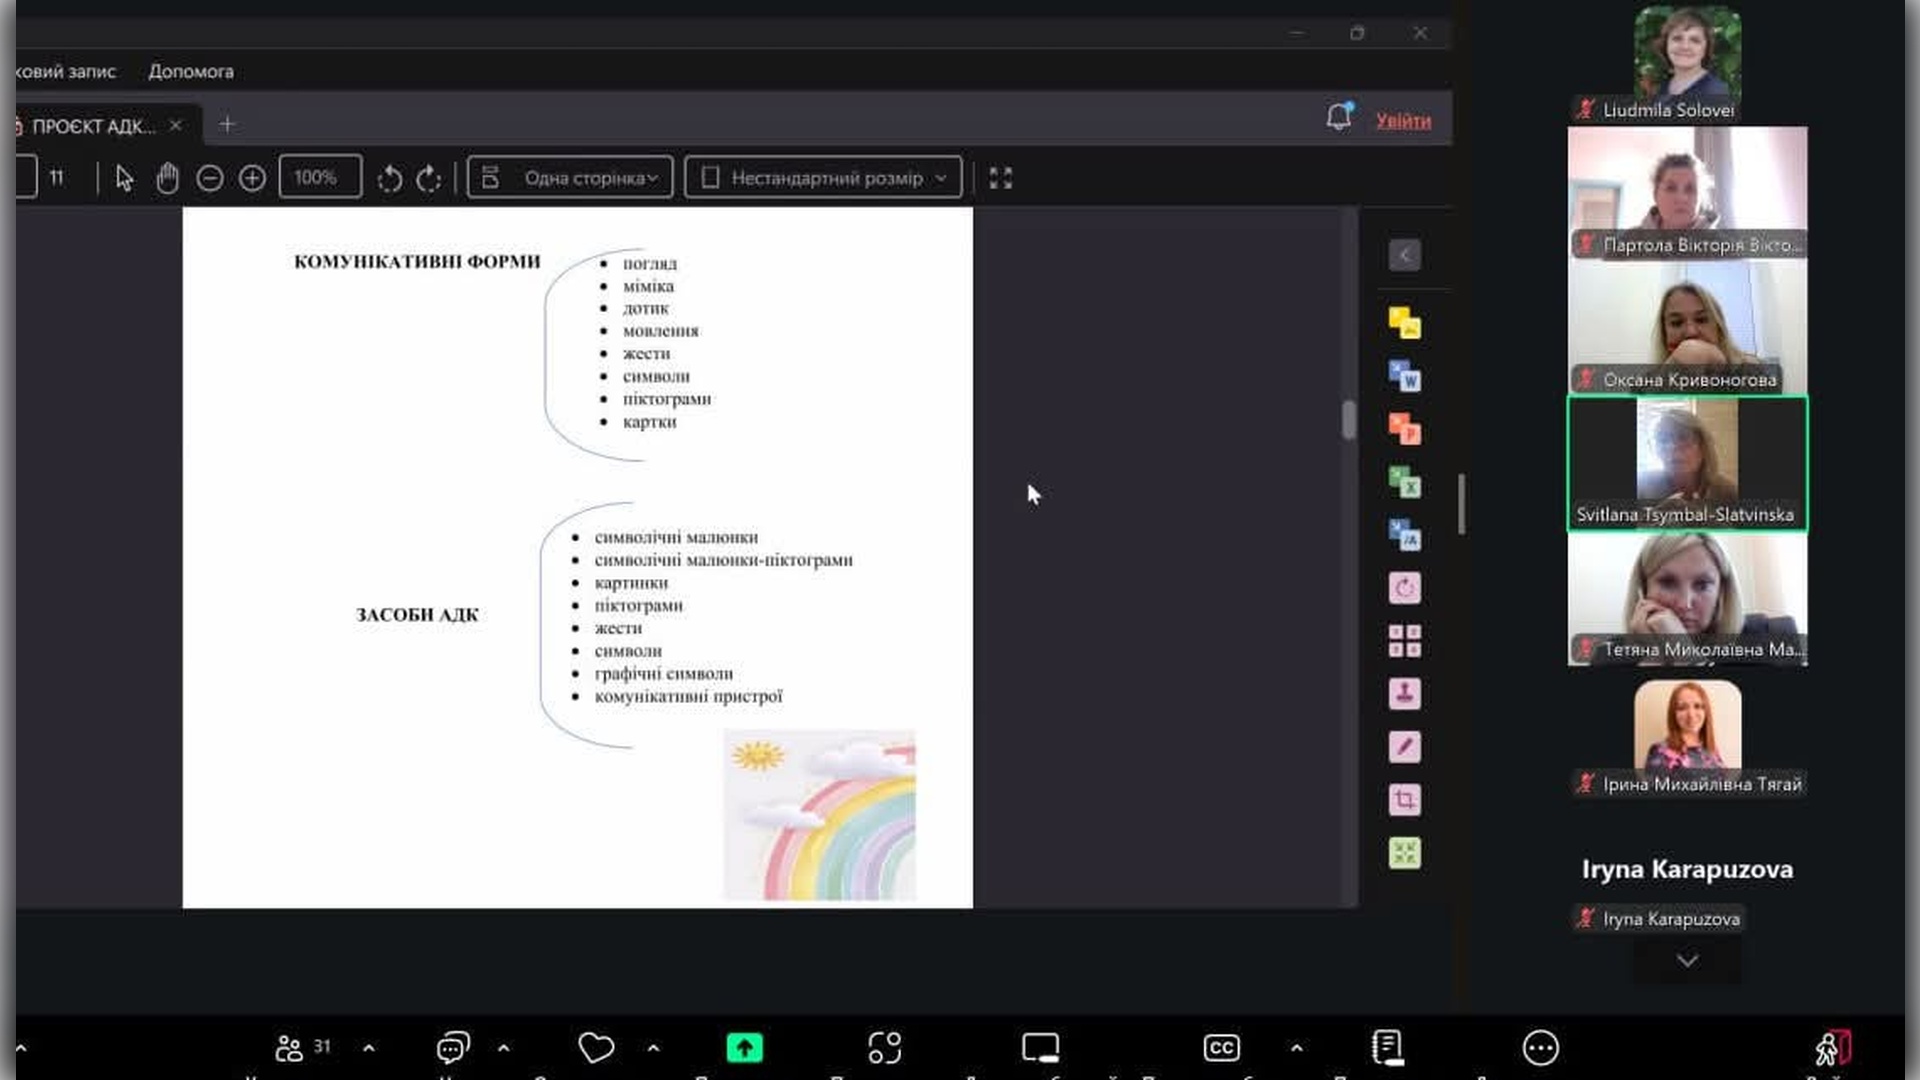Click the zoom in plus icon
Viewport: 1920px width, 1080px height.
pyautogui.click(x=252, y=178)
